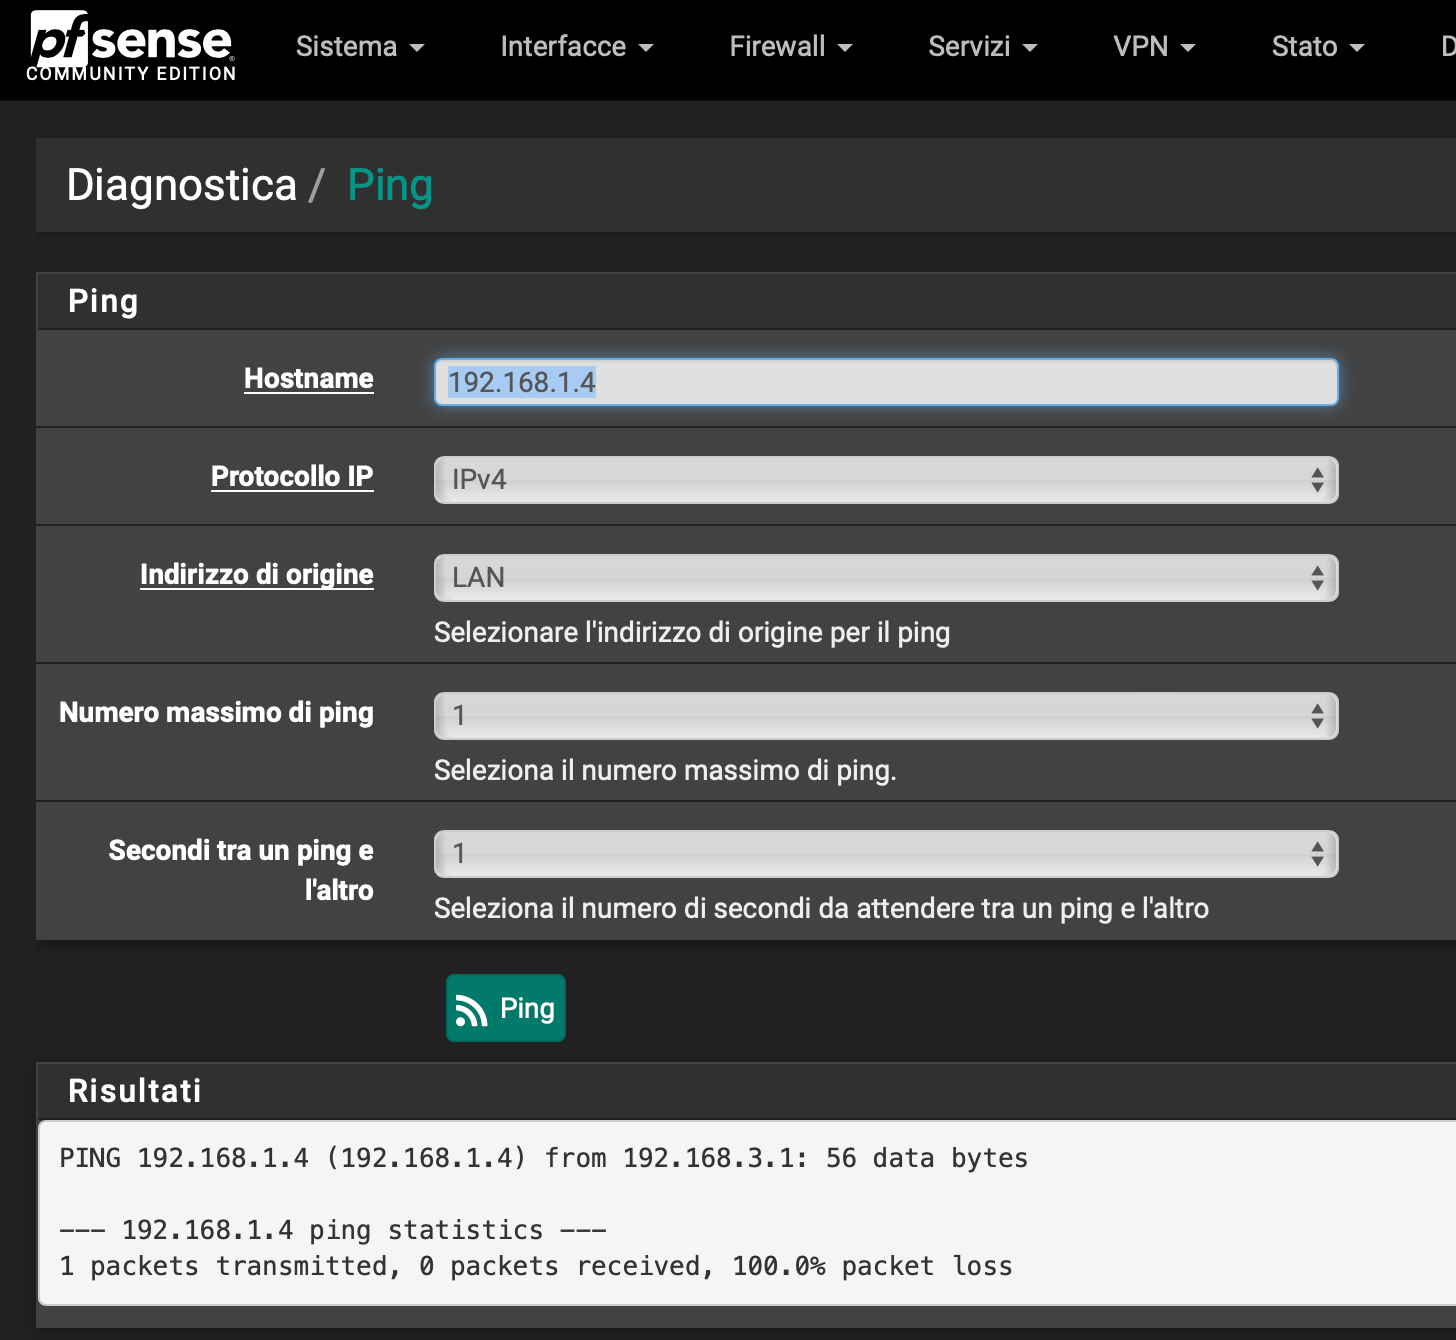
Task: Click the green Ping button
Action: coord(506,1008)
